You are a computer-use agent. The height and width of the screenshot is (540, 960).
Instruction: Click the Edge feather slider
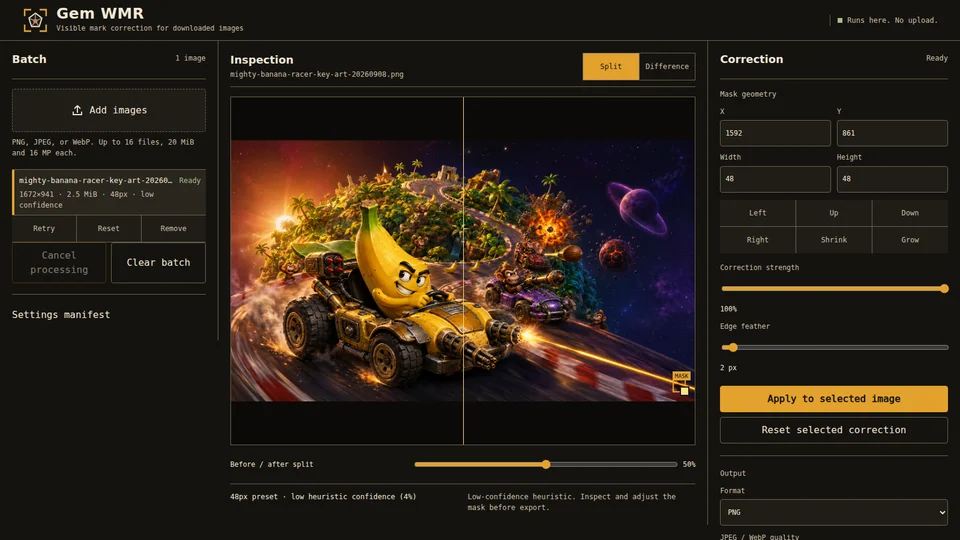click(834, 347)
